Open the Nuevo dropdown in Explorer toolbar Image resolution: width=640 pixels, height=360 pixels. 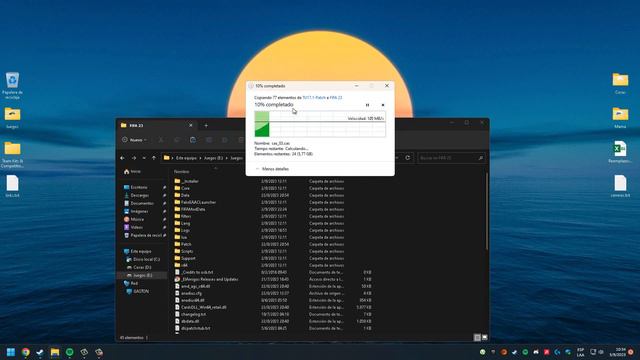coord(134,140)
